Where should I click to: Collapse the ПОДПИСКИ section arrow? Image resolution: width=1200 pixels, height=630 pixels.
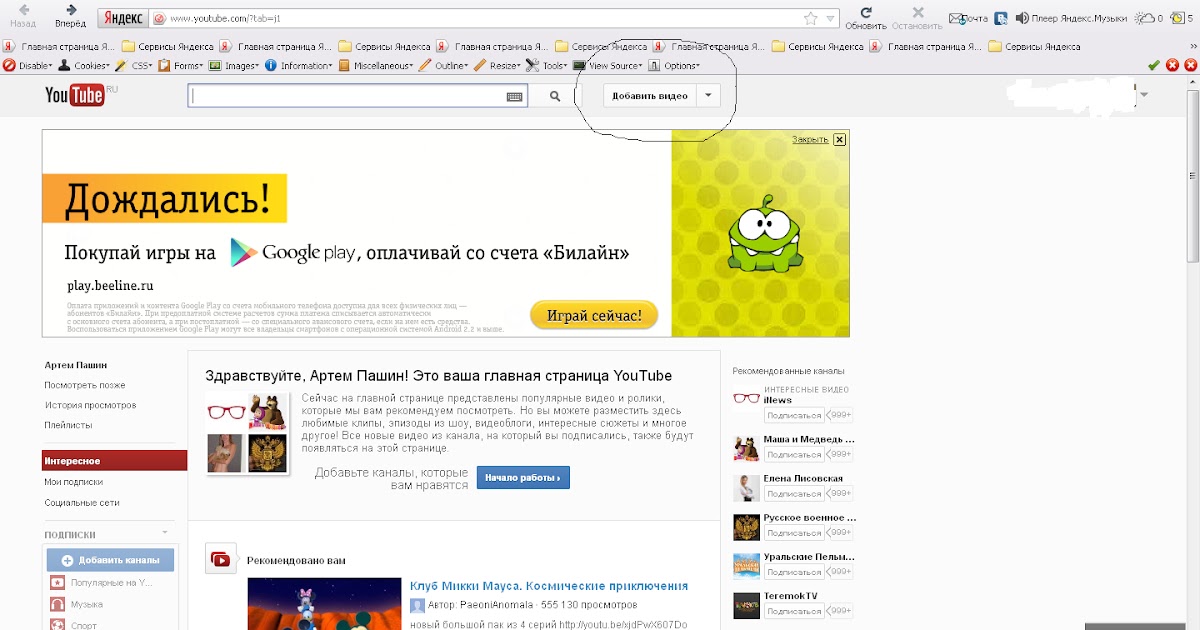[165, 533]
